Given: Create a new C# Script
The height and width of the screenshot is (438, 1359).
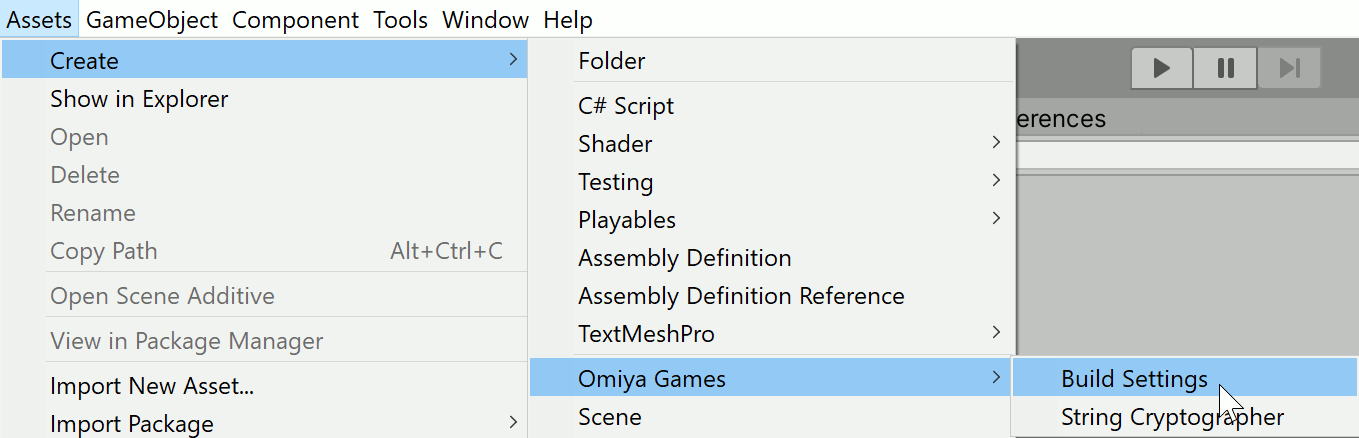Looking at the screenshot, I should (626, 106).
